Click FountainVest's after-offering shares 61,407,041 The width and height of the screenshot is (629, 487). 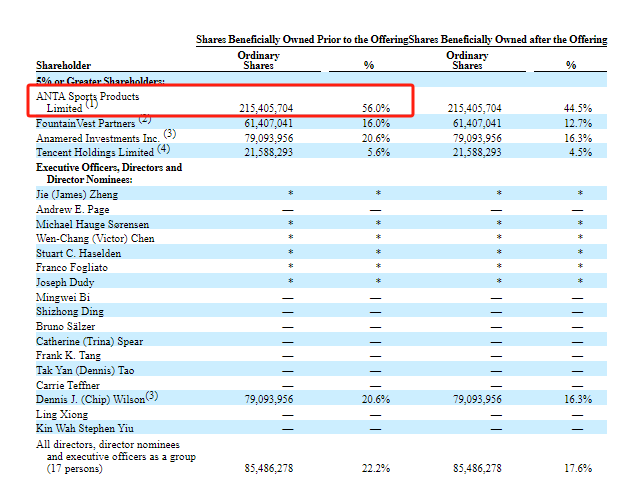click(x=477, y=123)
